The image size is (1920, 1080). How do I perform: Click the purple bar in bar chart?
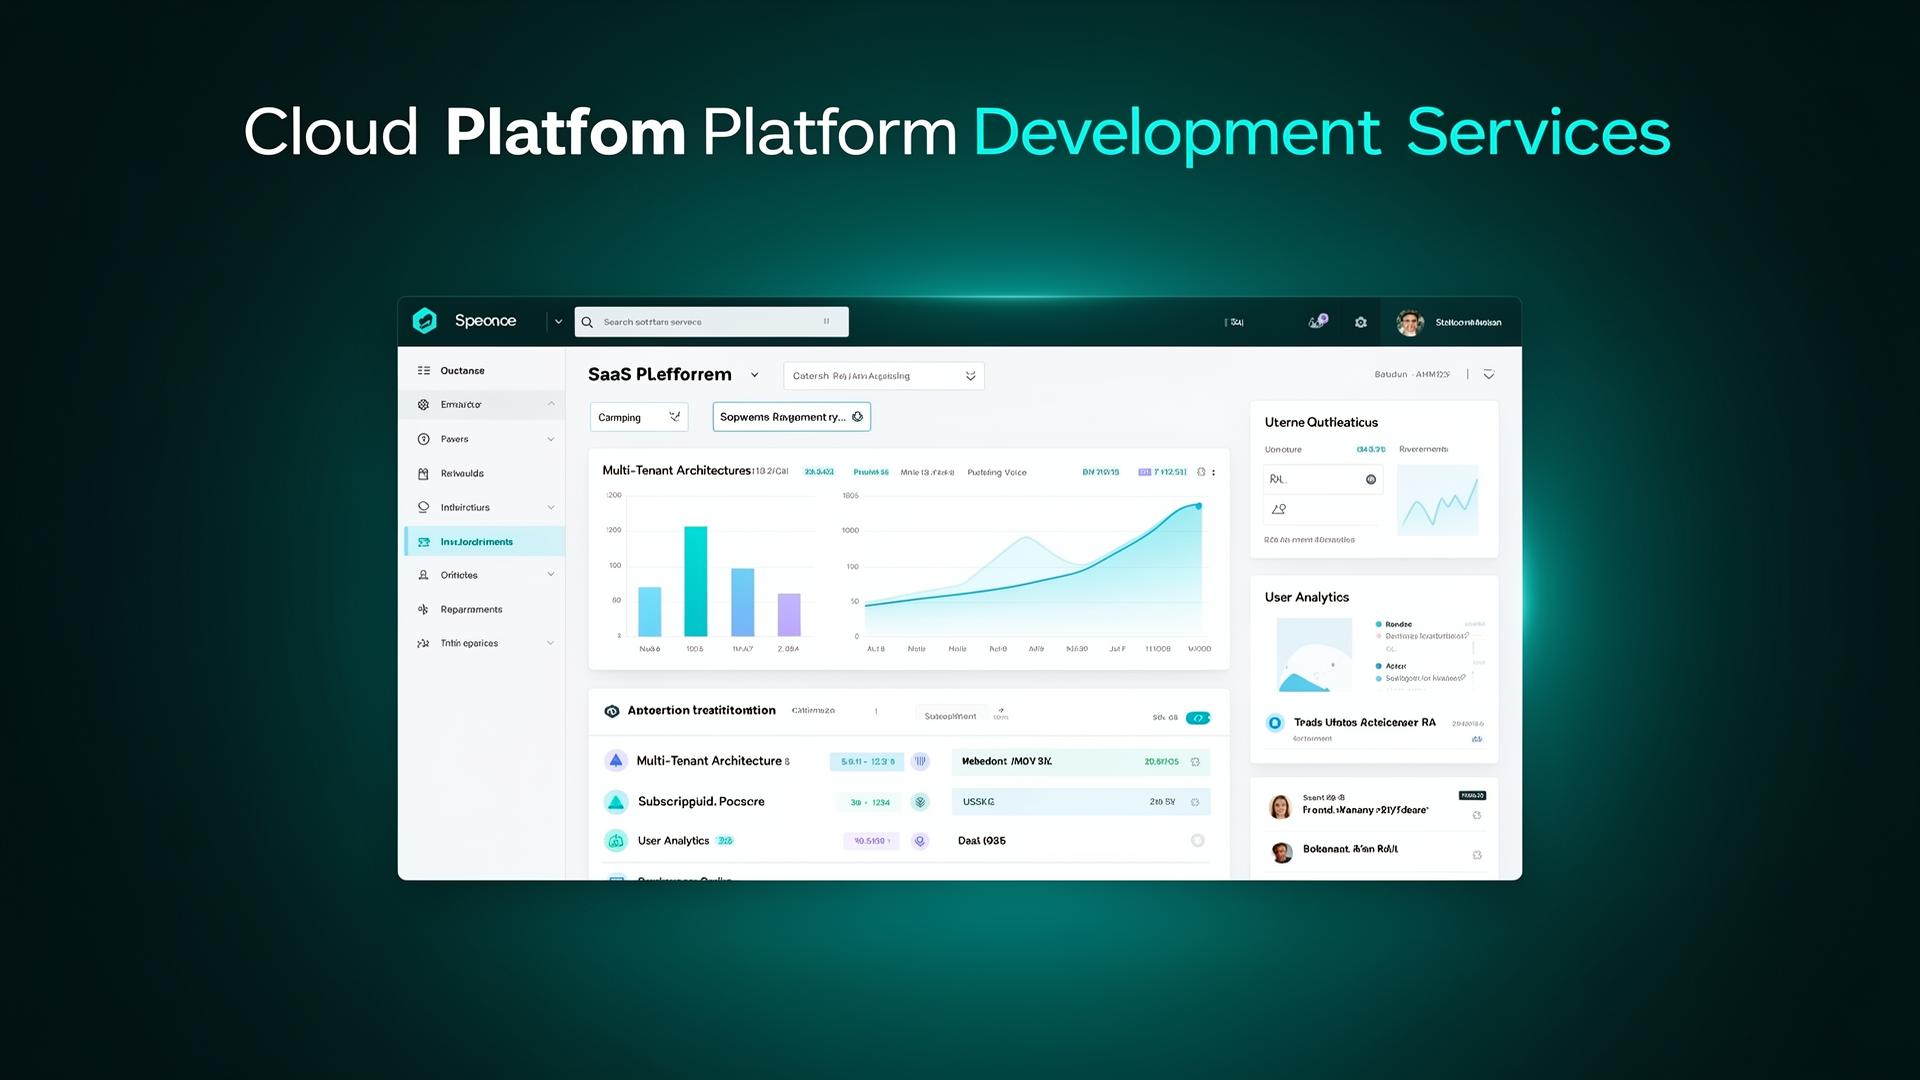pyautogui.click(x=789, y=615)
